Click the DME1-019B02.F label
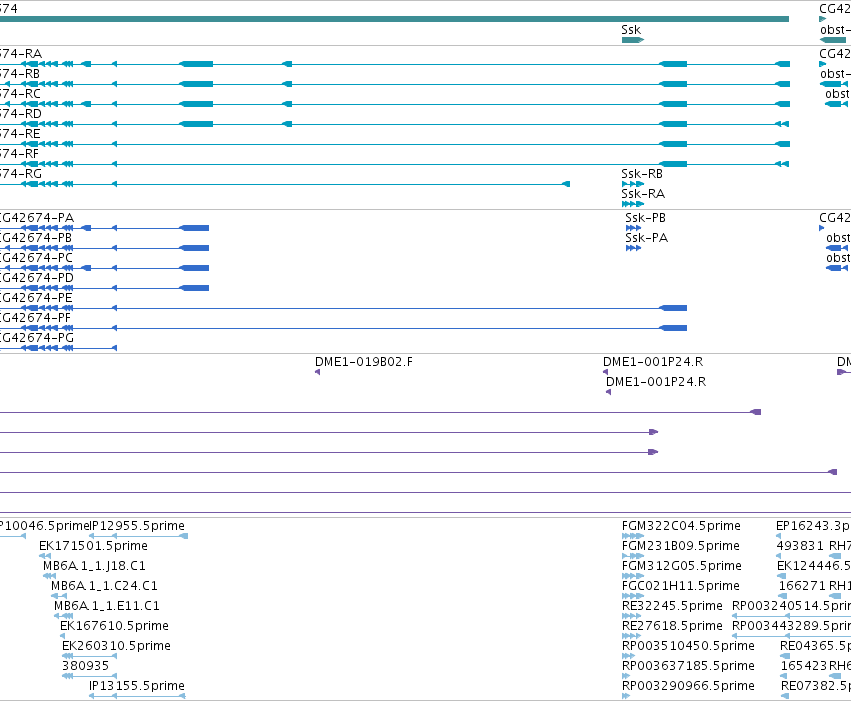Image resolution: width=851 pixels, height=701 pixels. (364, 362)
